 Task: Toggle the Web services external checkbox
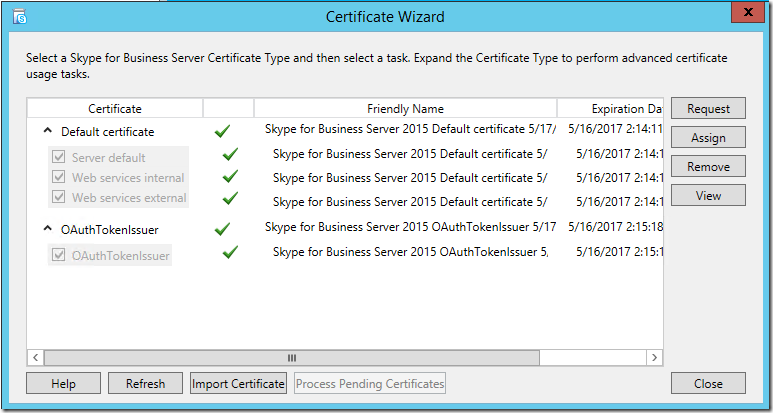(59, 197)
